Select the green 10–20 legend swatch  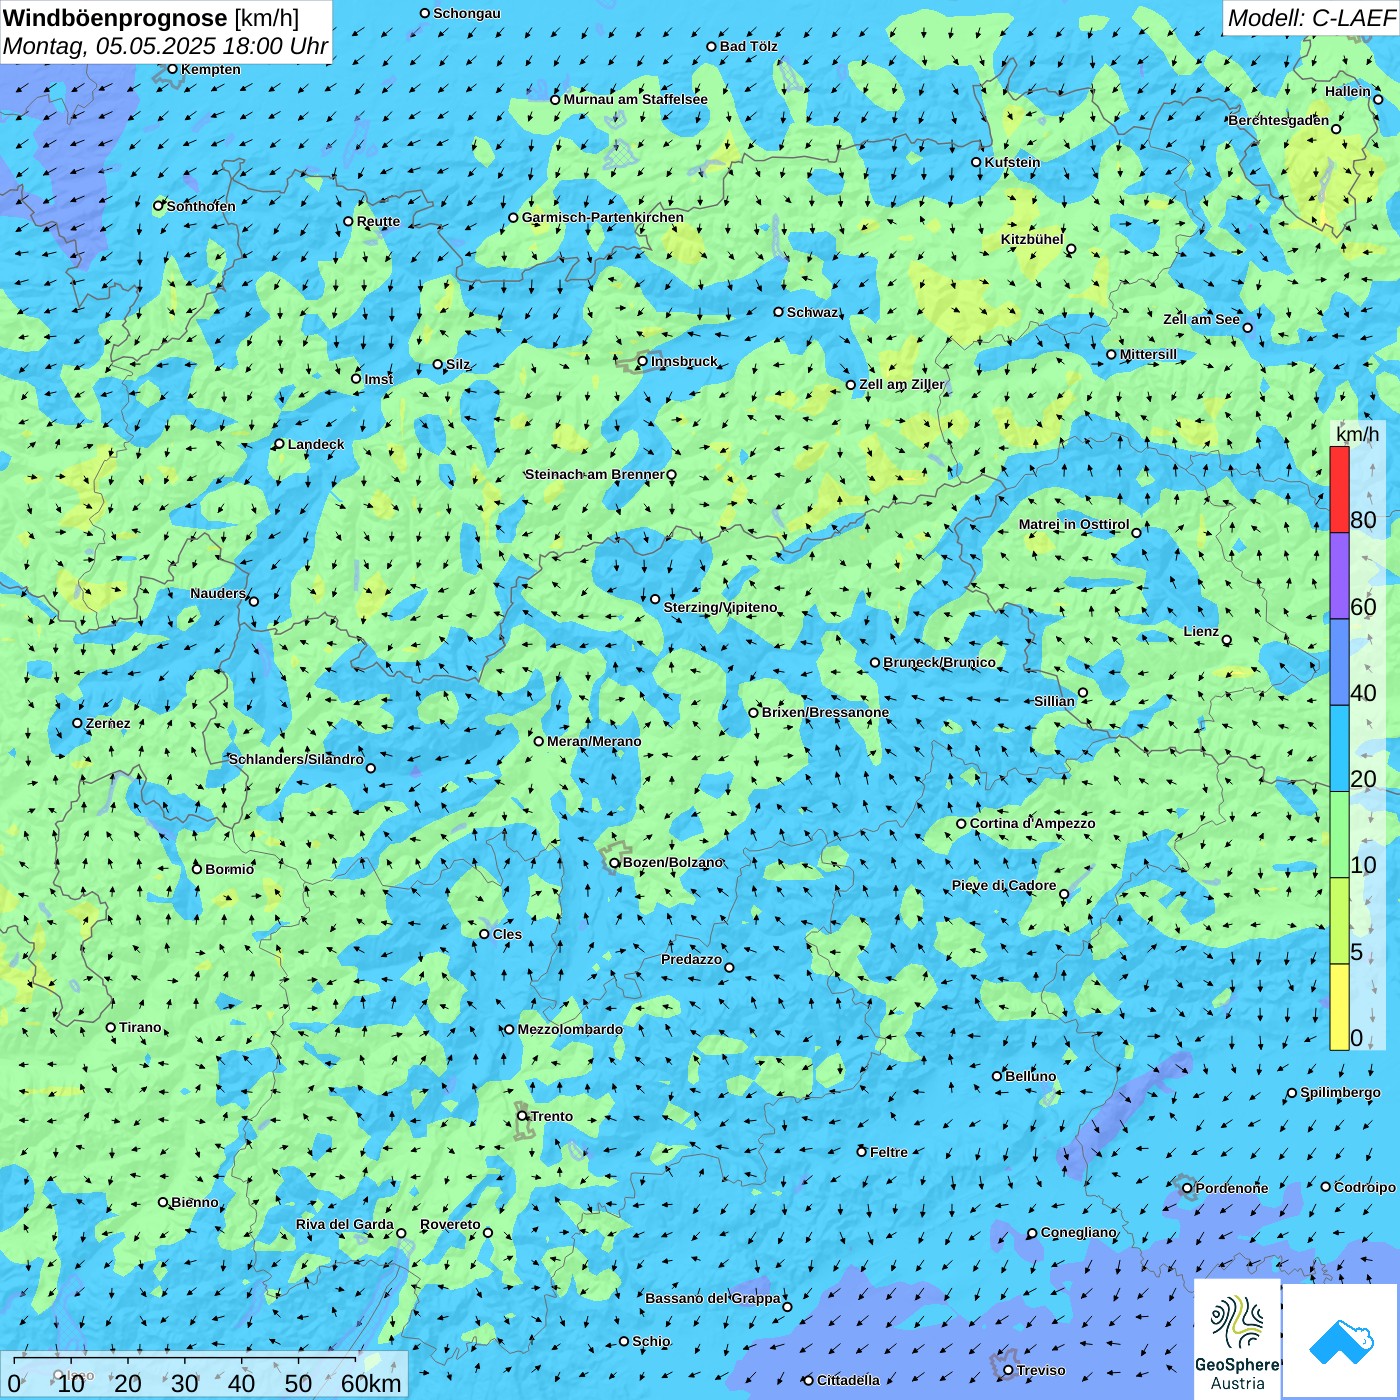1339,835
